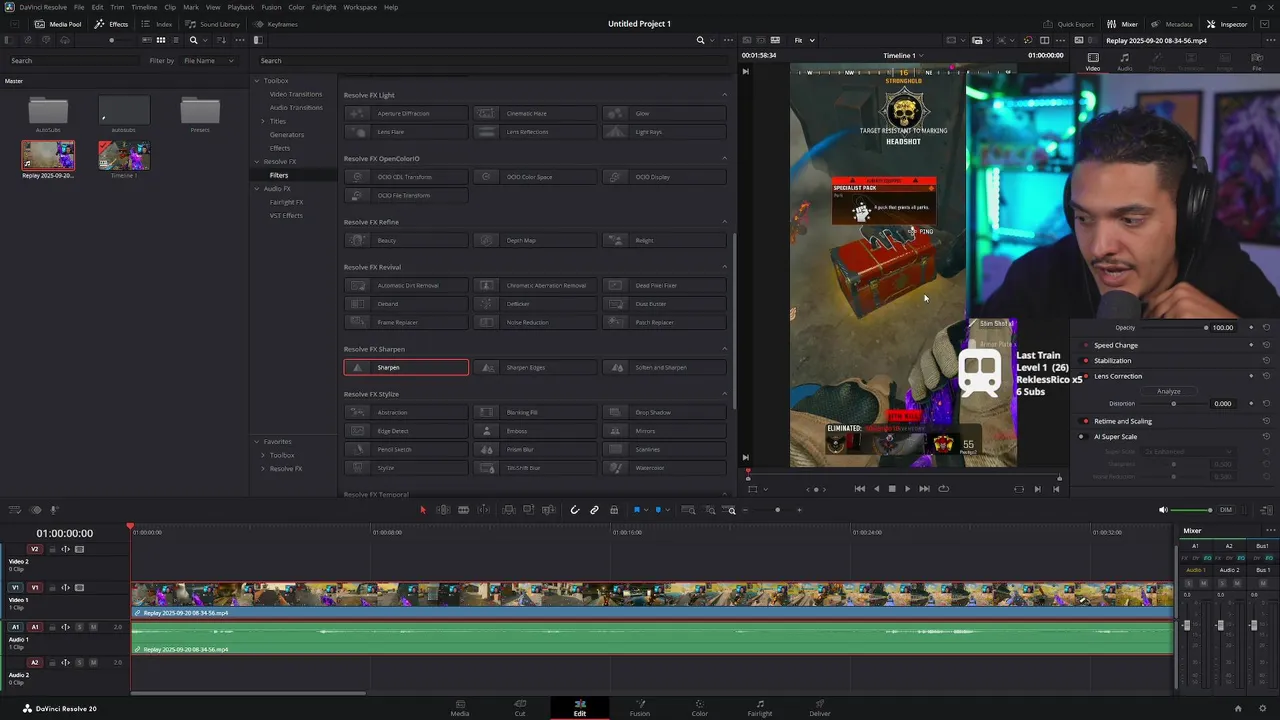This screenshot has height=720, width=1280.
Task: Toggle Lens Correction enable switch
Action: [1086, 376]
